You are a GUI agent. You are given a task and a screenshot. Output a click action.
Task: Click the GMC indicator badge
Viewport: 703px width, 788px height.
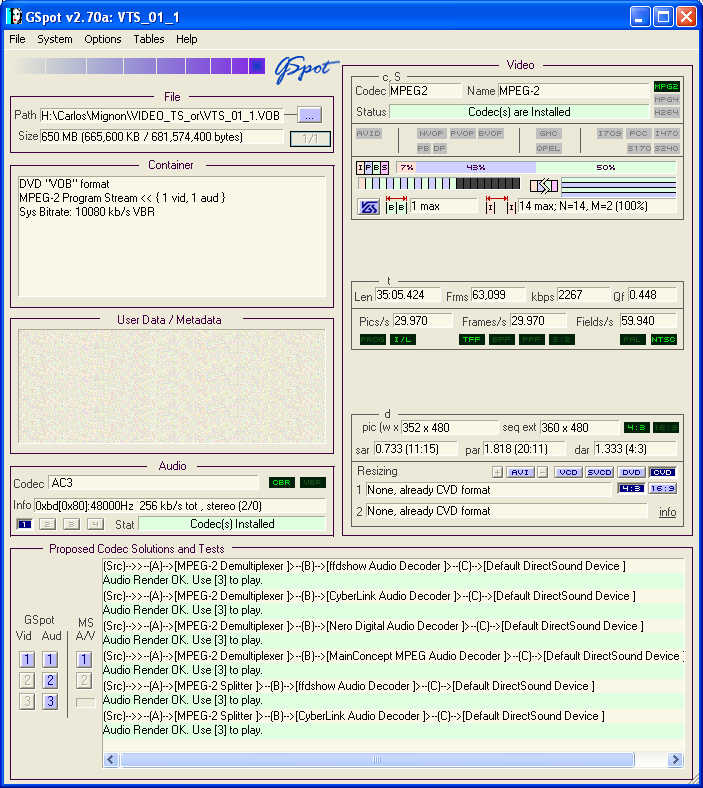click(x=548, y=134)
